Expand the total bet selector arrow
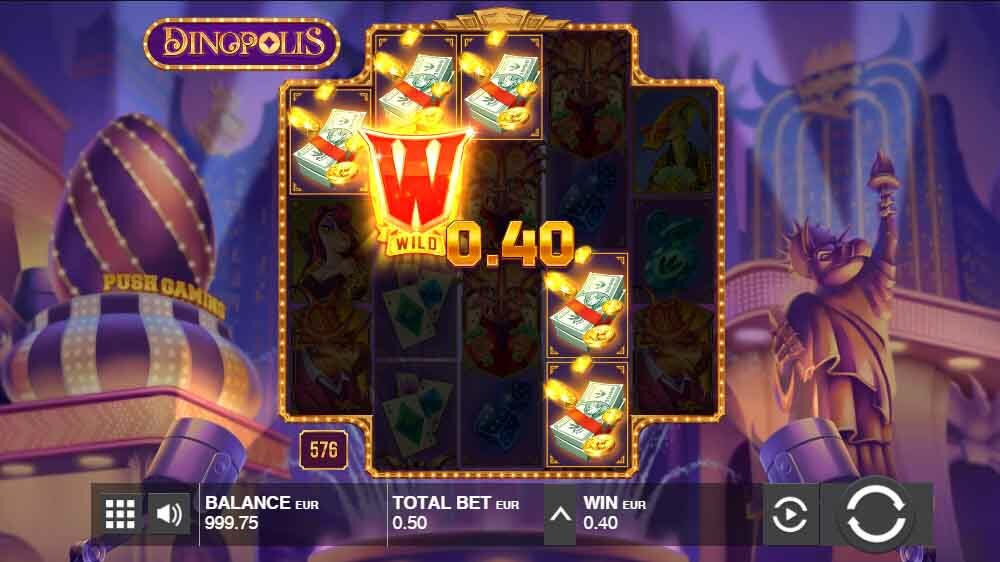 click(x=560, y=515)
